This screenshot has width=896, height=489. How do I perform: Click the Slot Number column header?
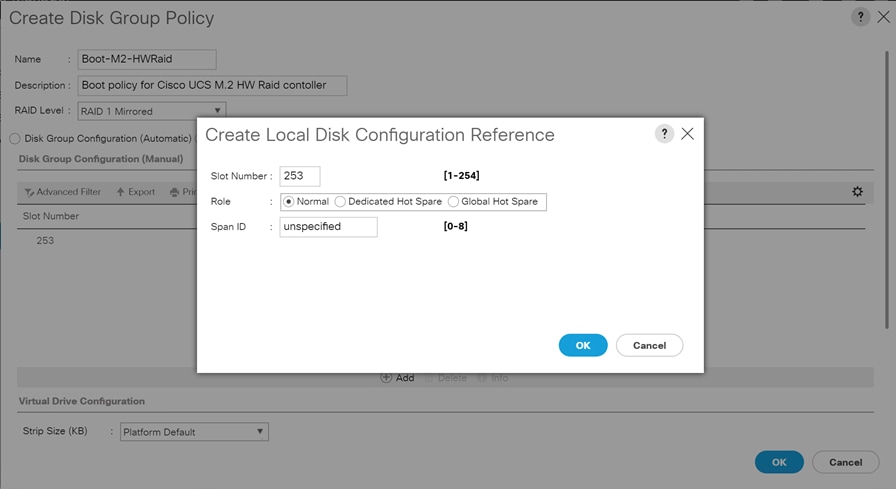(x=51, y=216)
